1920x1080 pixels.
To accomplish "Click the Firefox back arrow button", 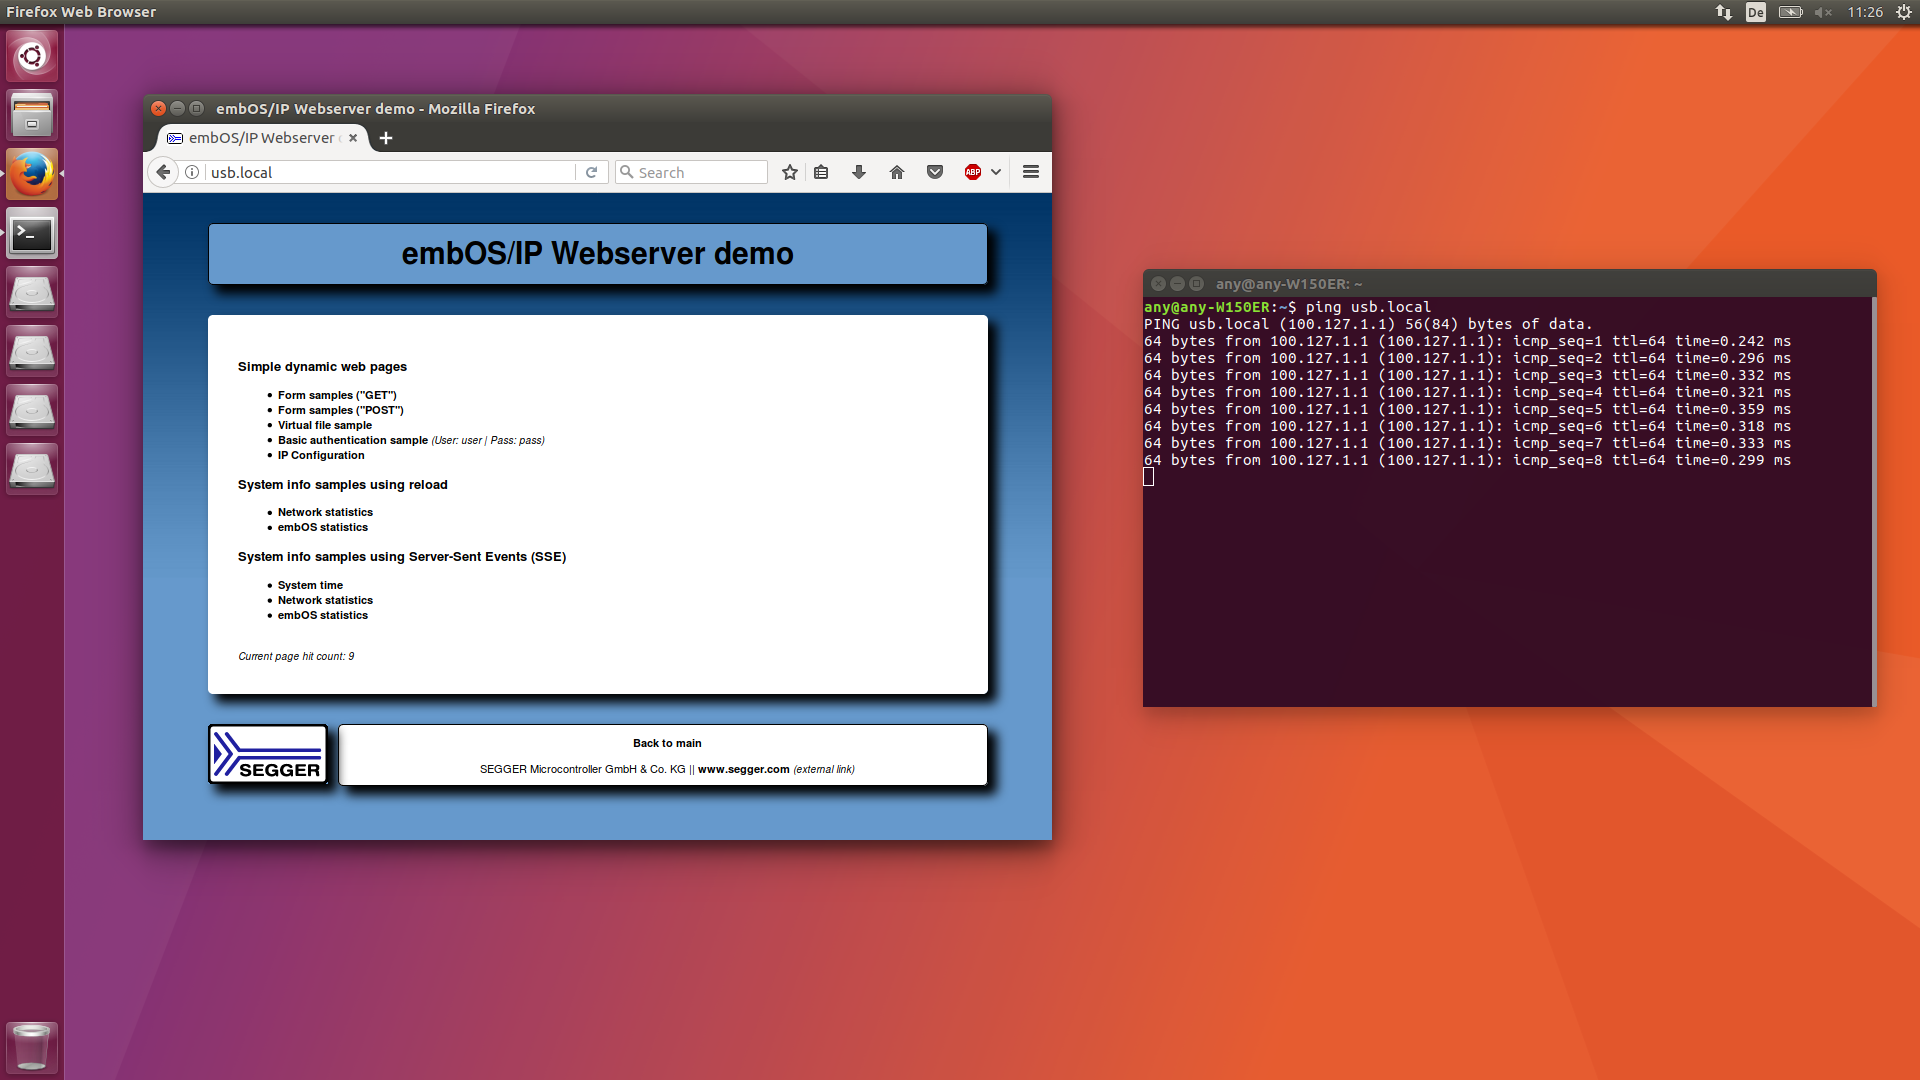I will (x=163, y=172).
